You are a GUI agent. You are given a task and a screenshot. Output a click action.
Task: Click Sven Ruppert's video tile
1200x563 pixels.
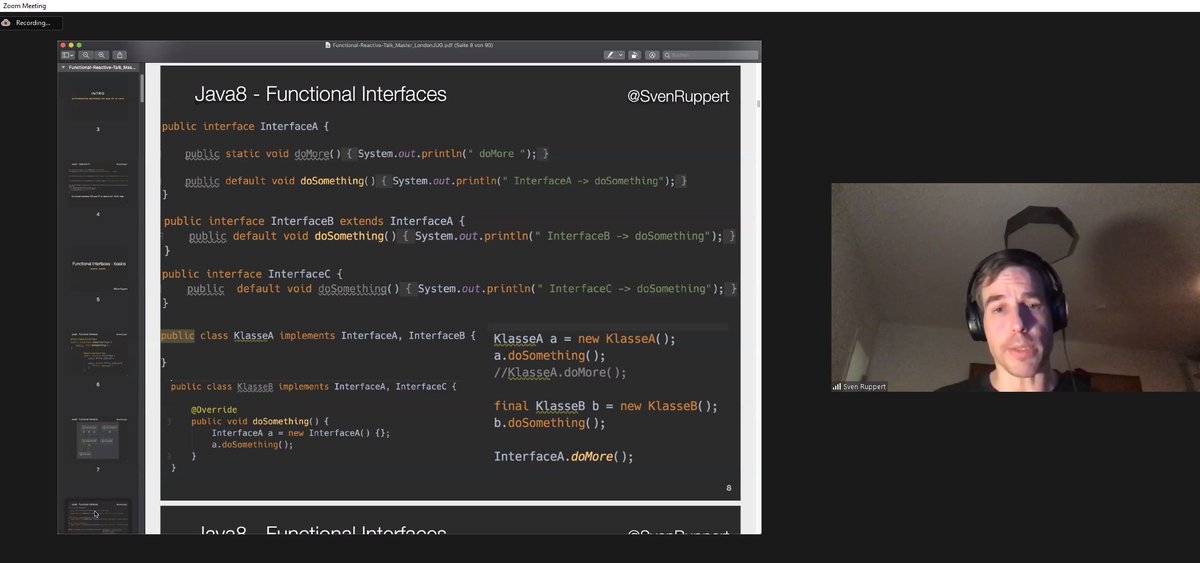pos(1015,287)
